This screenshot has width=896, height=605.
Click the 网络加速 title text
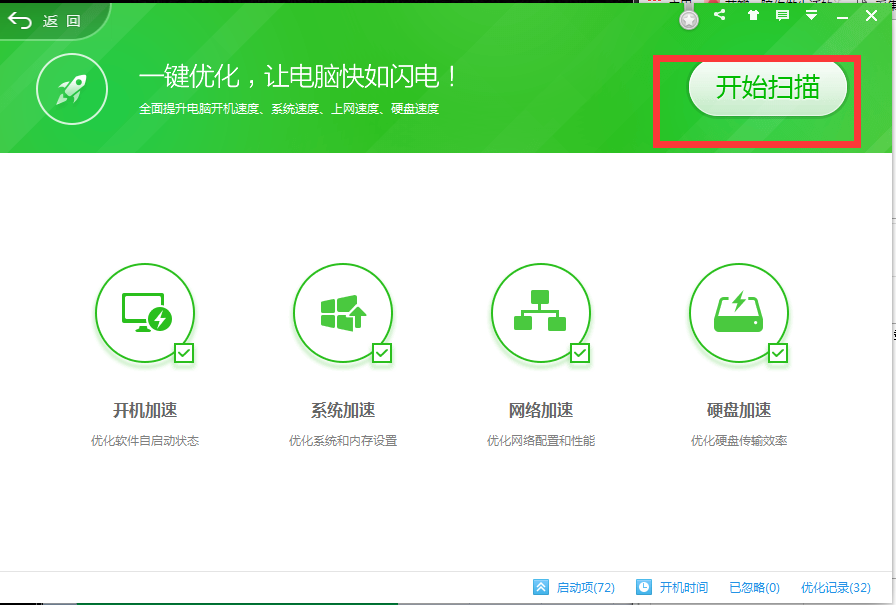coord(541,410)
